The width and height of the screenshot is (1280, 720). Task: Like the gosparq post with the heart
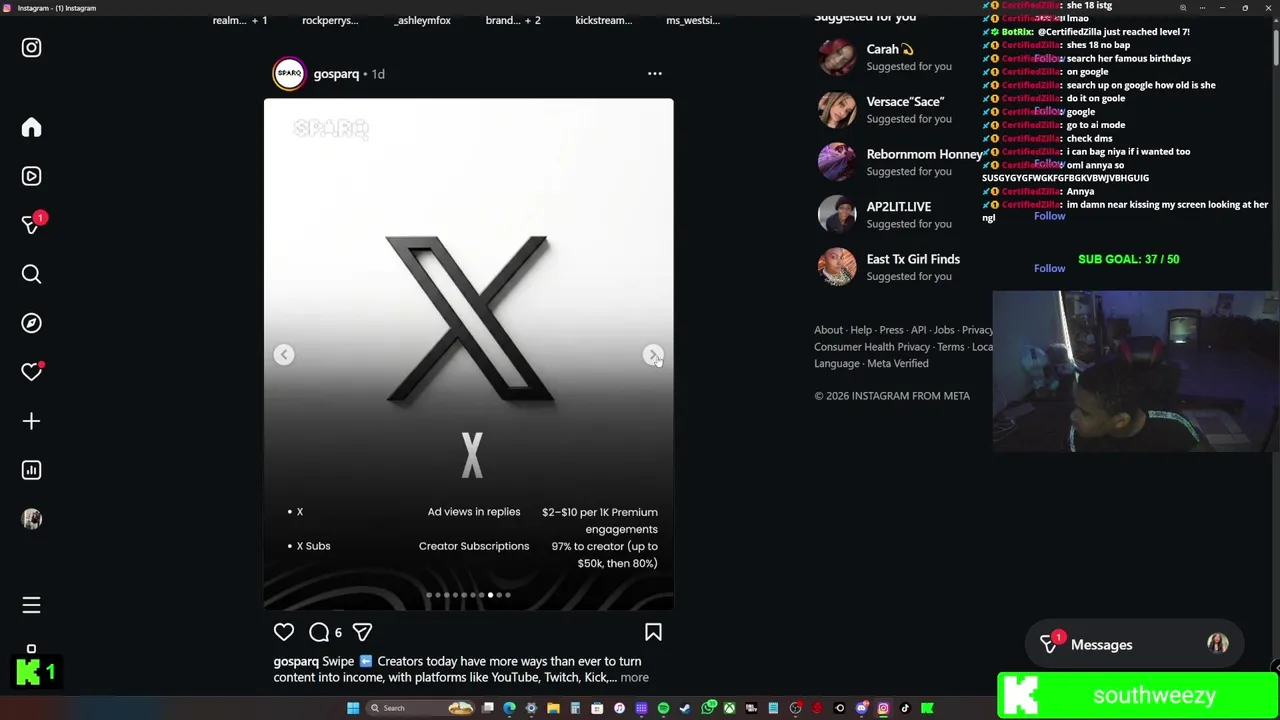284,632
